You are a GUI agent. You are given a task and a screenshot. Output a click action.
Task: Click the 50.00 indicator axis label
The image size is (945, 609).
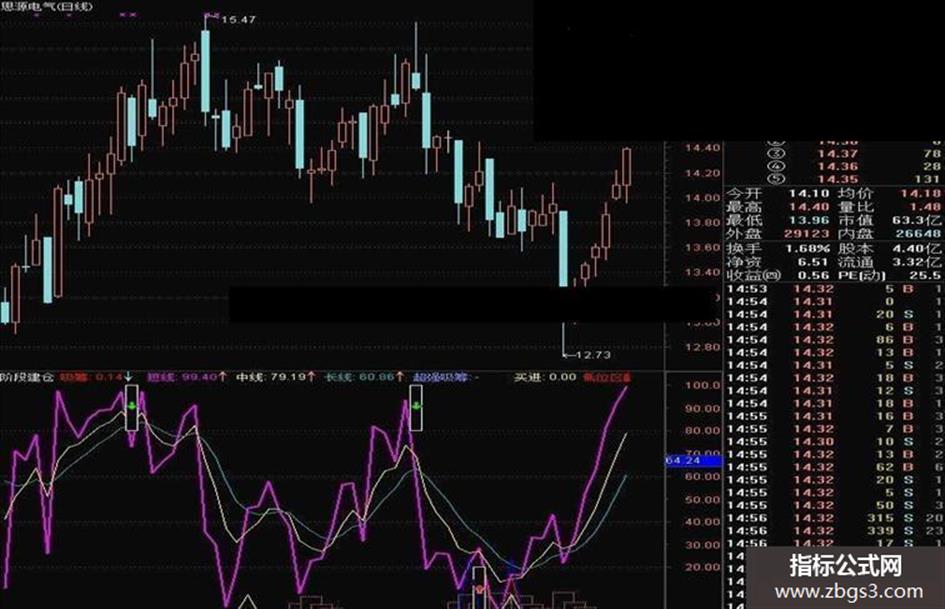pos(703,499)
